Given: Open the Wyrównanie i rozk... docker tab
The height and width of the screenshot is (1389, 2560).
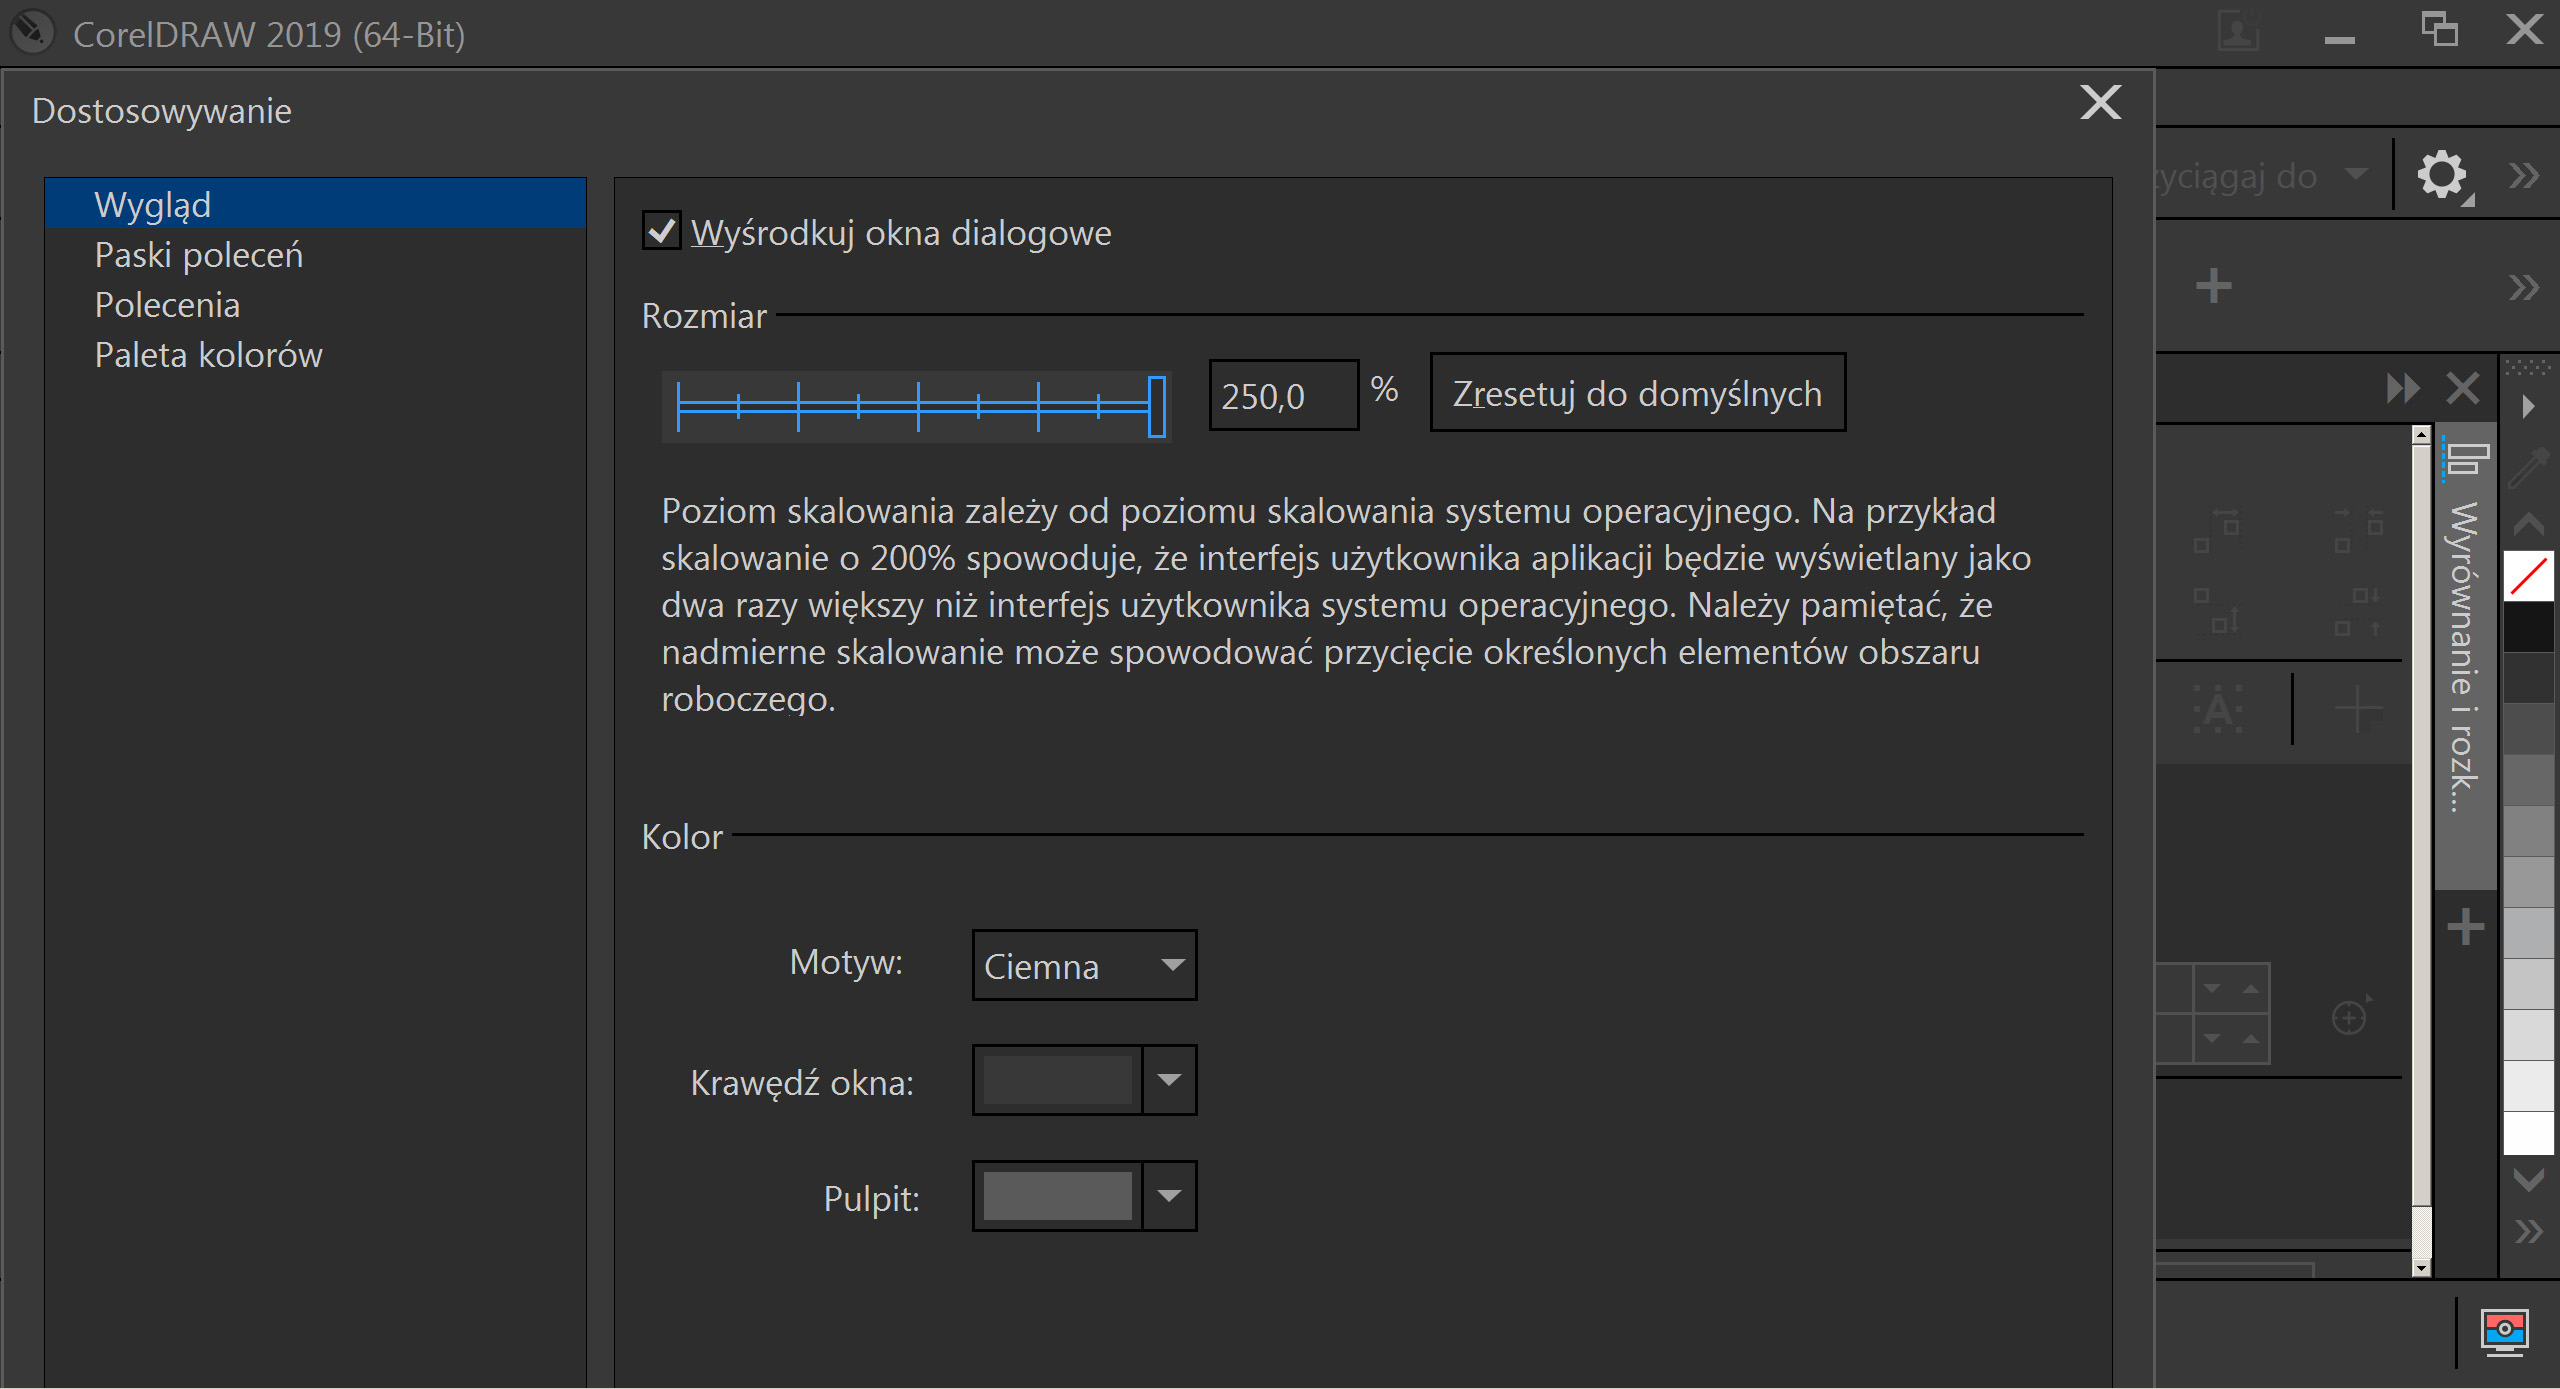Looking at the screenshot, I should click(x=2465, y=655).
